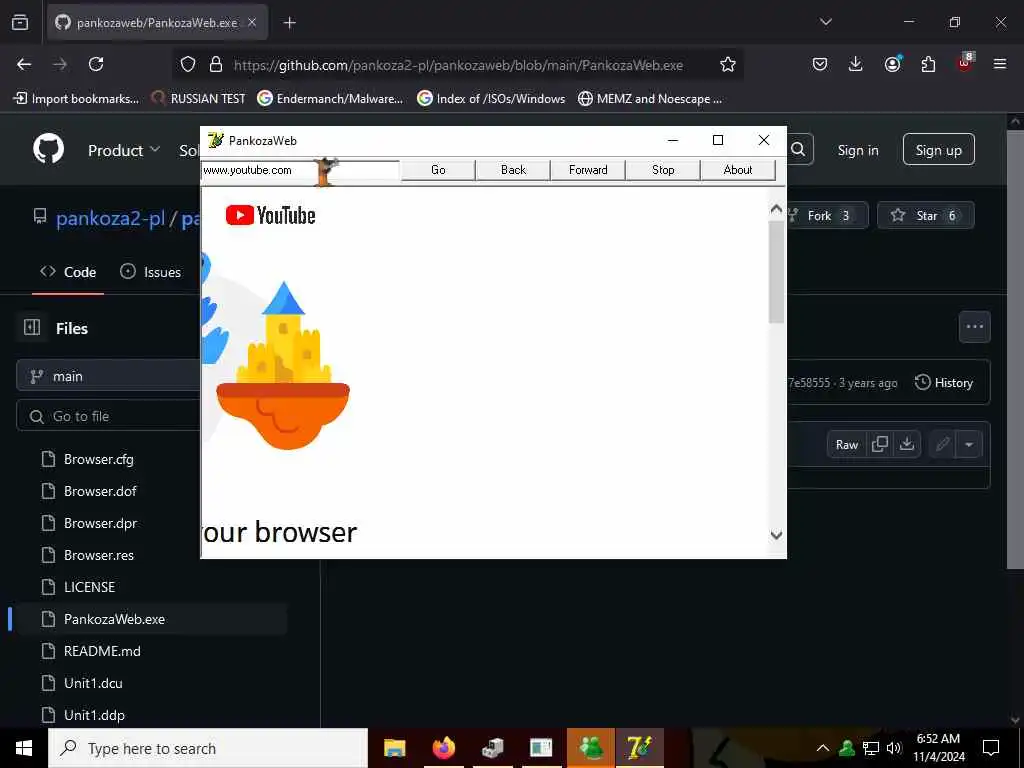Click the PankozaWeb page scroll down arrow

[776, 535]
